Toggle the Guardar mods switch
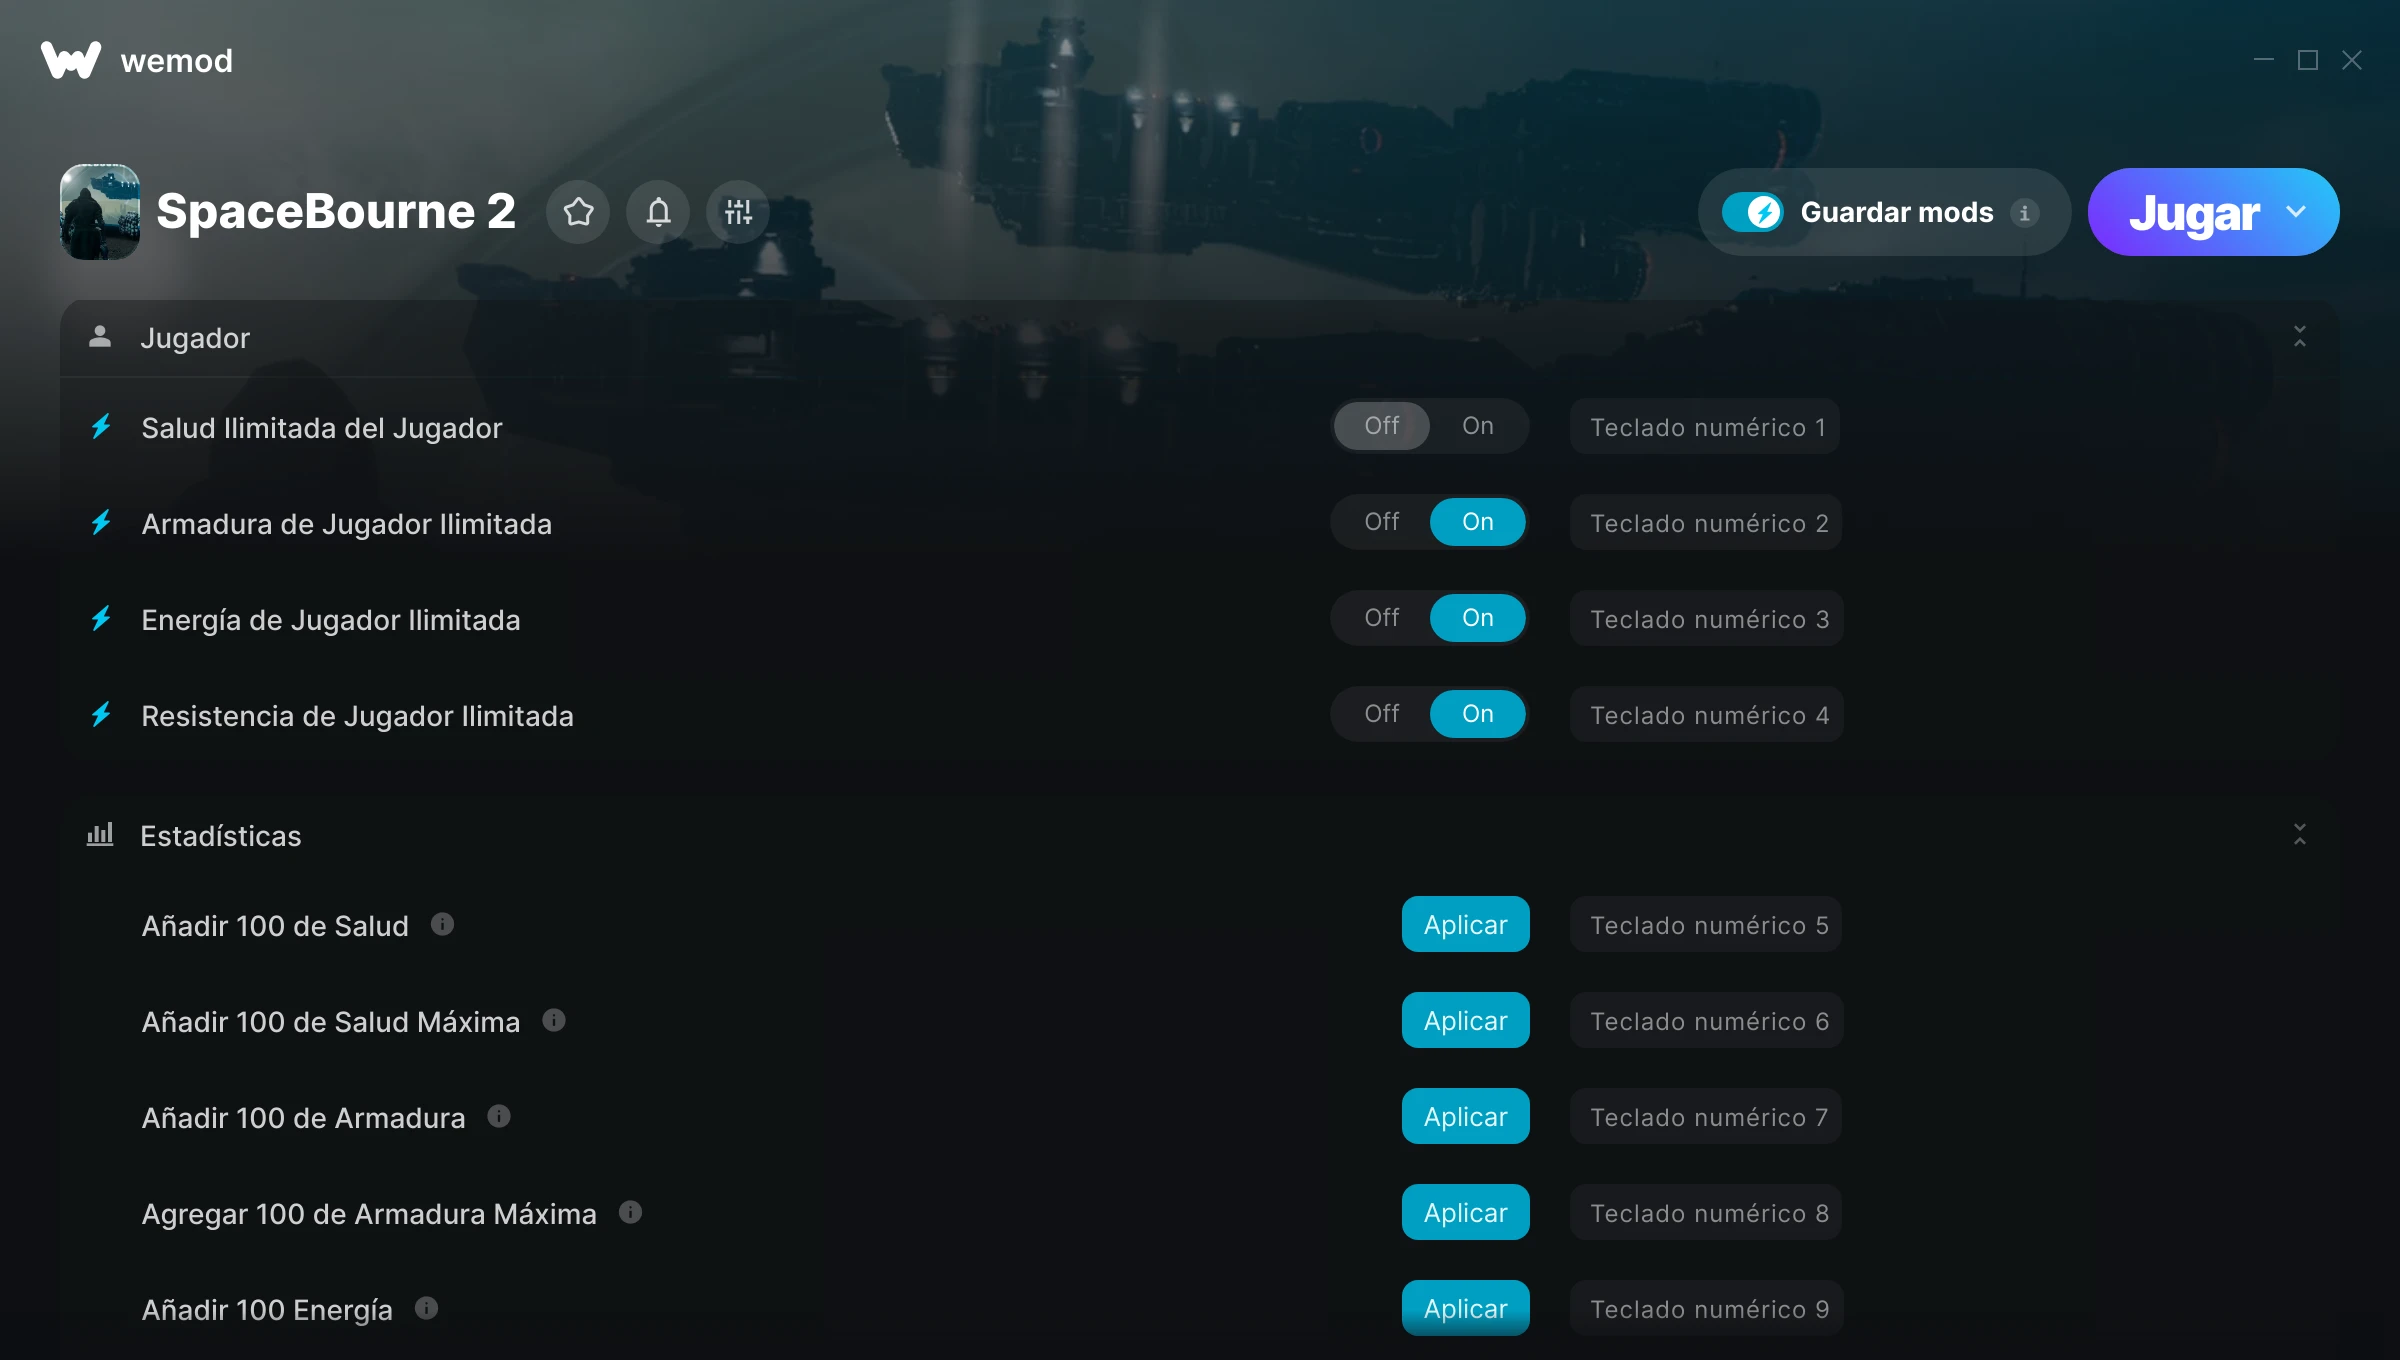 point(1752,212)
